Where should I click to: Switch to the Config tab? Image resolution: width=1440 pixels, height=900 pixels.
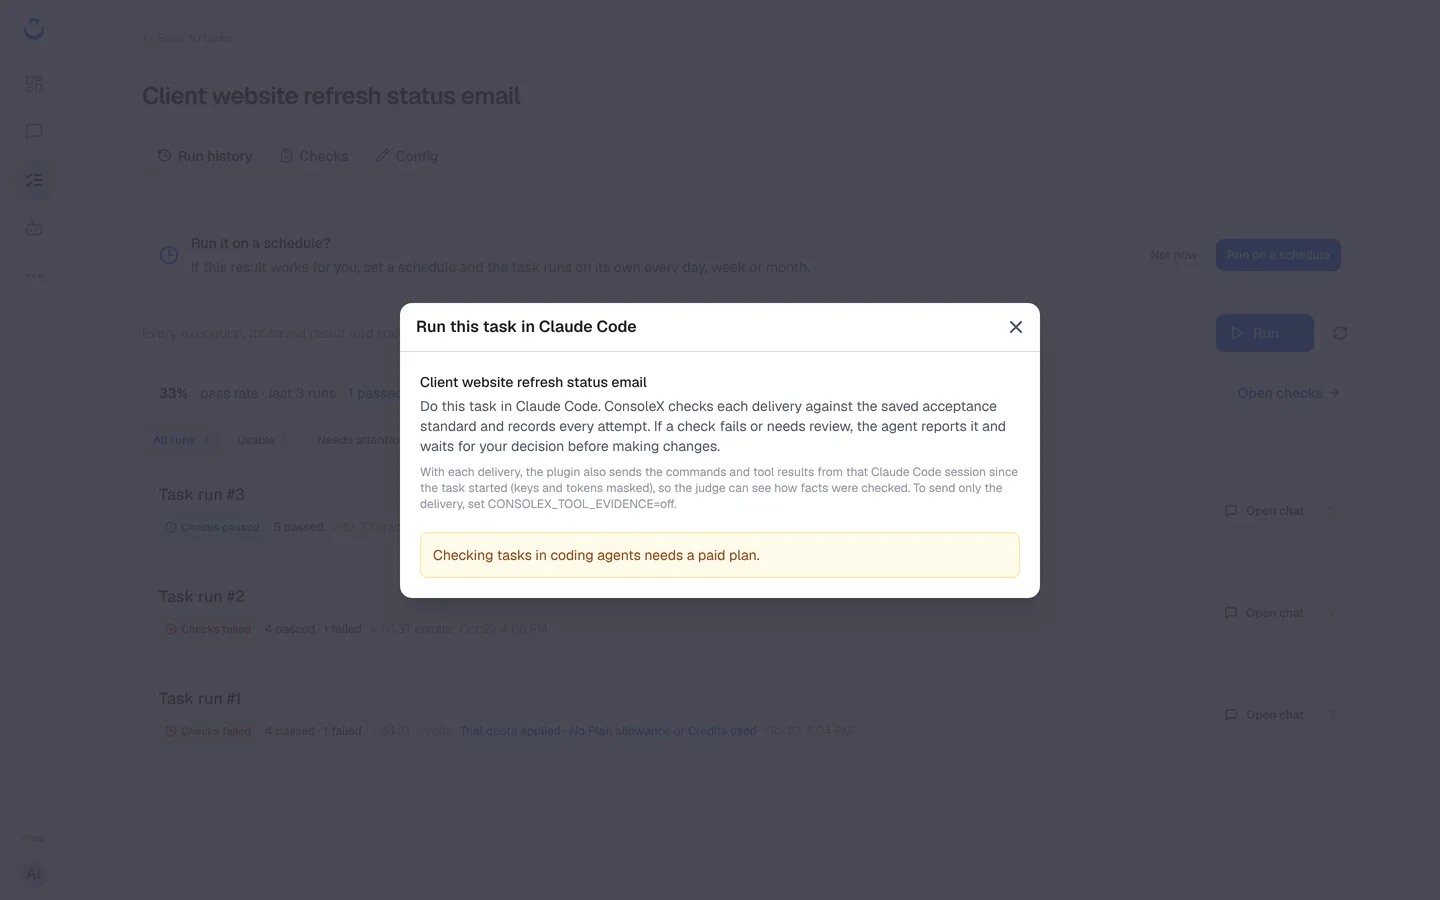(407, 156)
